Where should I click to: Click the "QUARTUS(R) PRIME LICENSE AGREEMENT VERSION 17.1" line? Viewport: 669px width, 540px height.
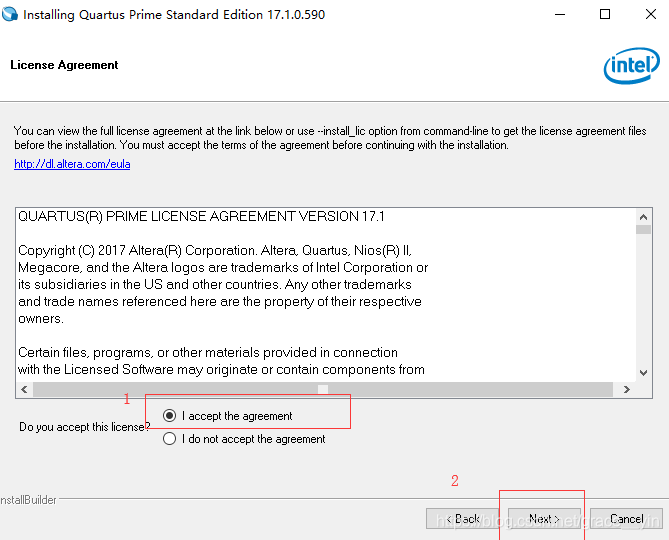point(201,216)
